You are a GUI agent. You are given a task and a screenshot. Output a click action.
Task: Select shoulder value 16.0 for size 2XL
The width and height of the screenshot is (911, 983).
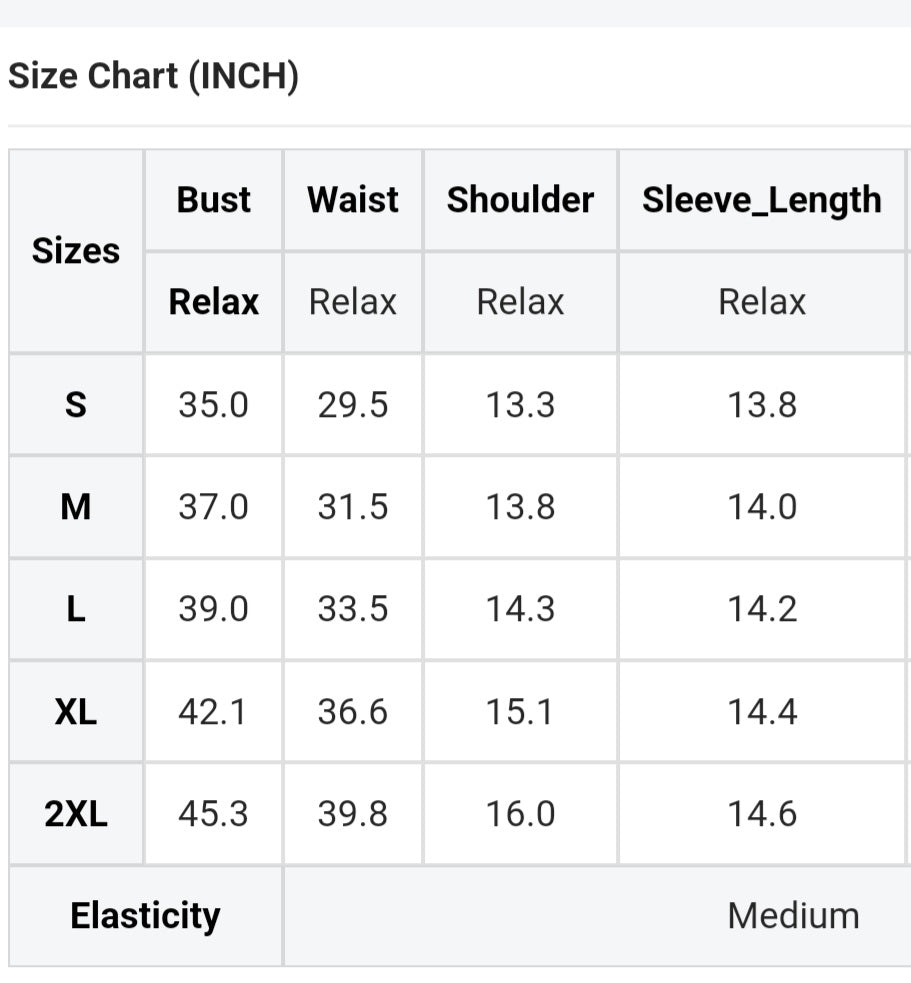point(520,814)
